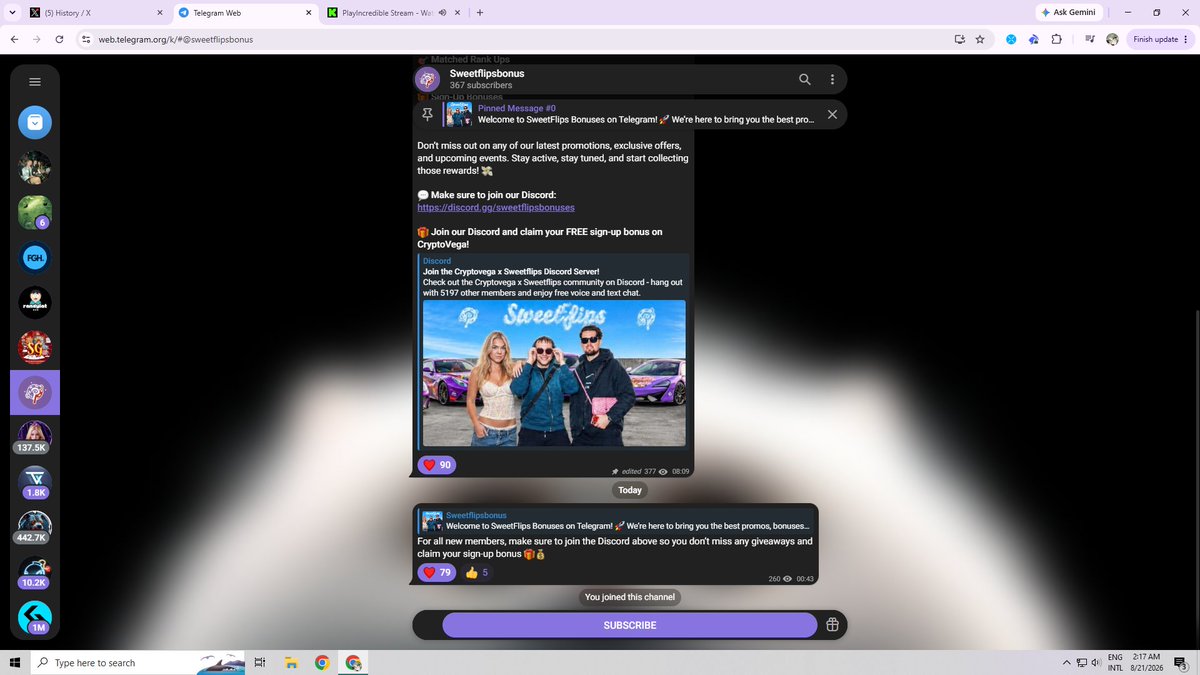Click the site information icon in address bar
This screenshot has width=1200, height=675.
86,39
